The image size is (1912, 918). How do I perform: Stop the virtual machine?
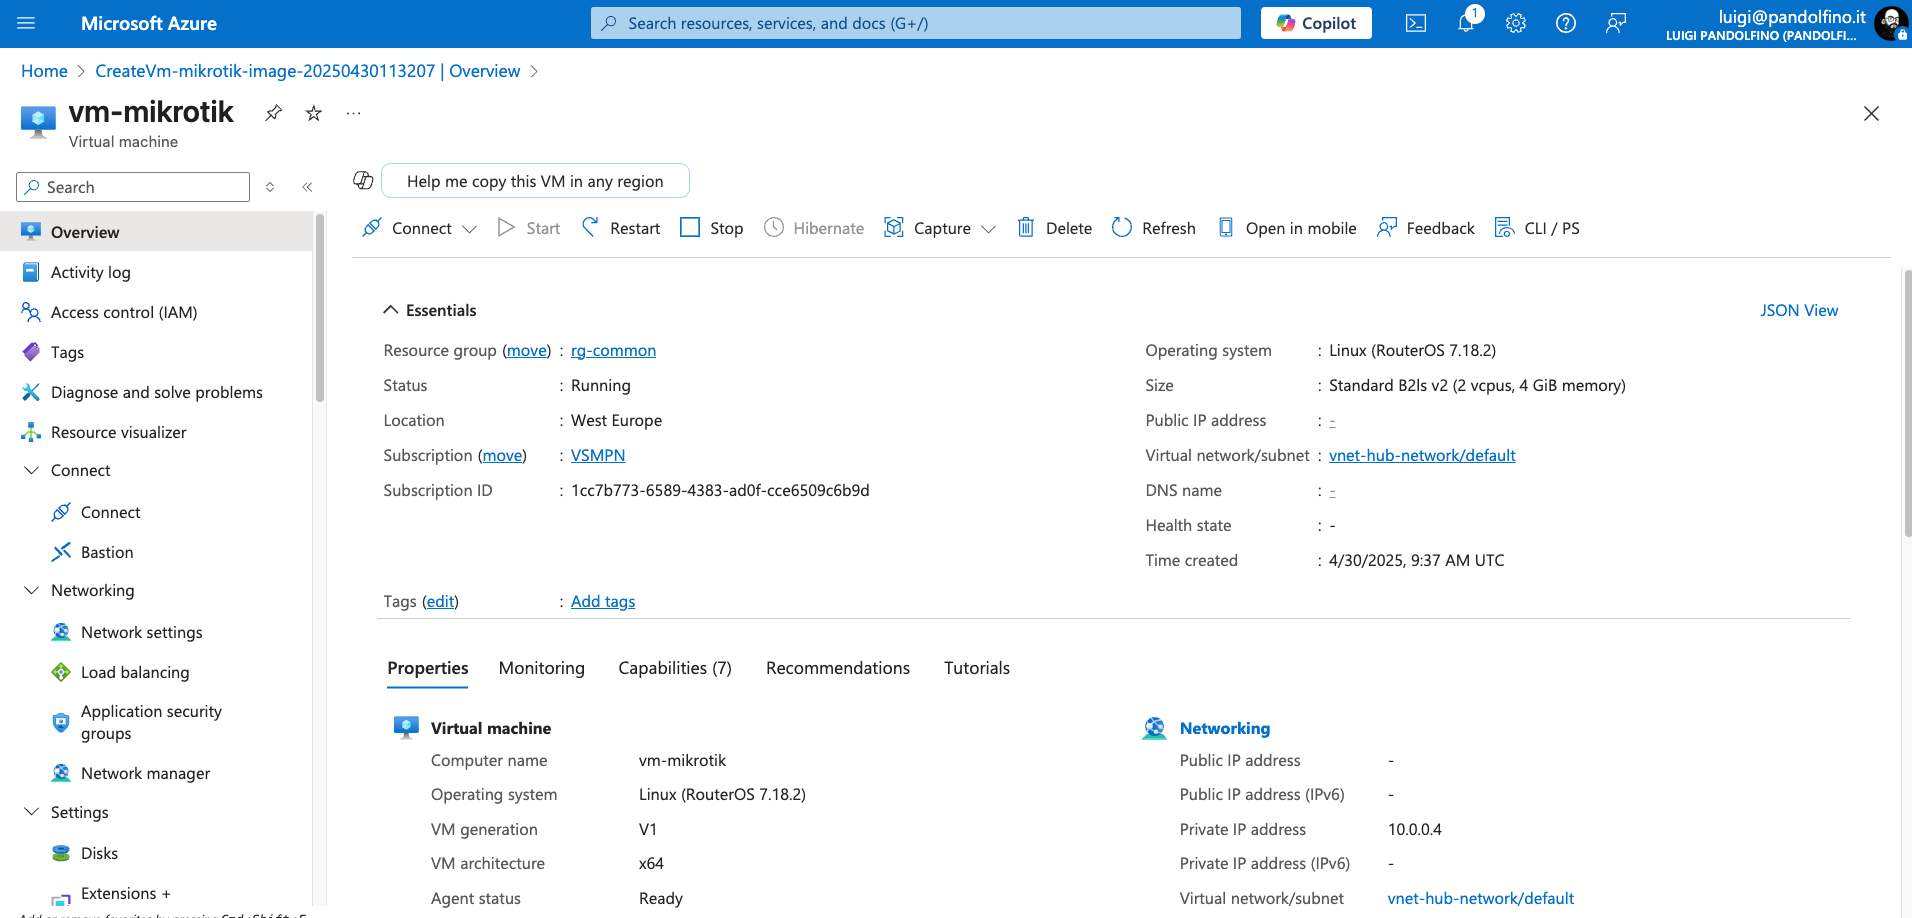712,228
